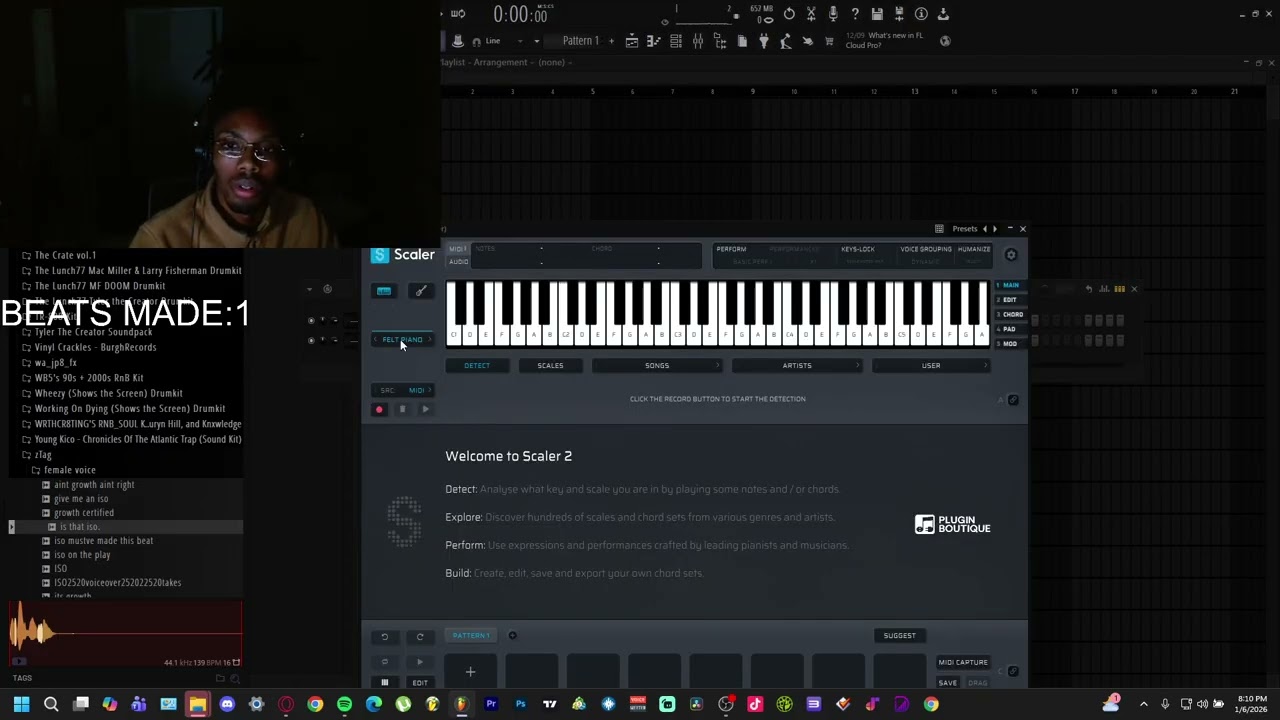The height and width of the screenshot is (720, 1280).
Task: Open the Scaler settings gear
Action: pyautogui.click(x=1011, y=255)
